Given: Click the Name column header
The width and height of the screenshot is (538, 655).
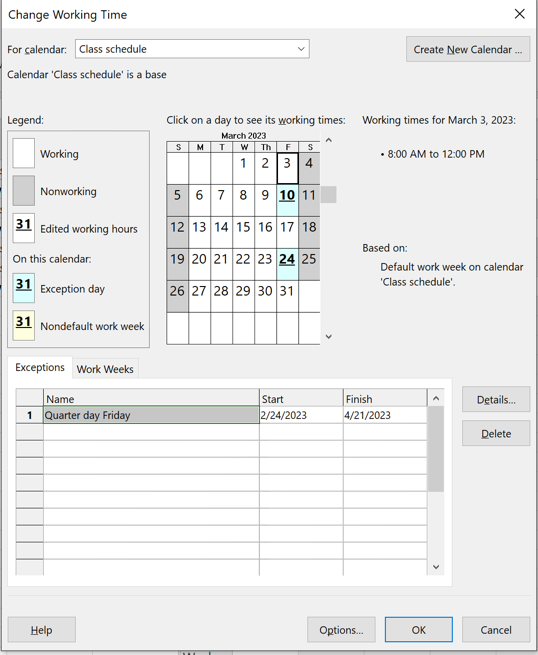Looking at the screenshot, I should [x=151, y=398].
